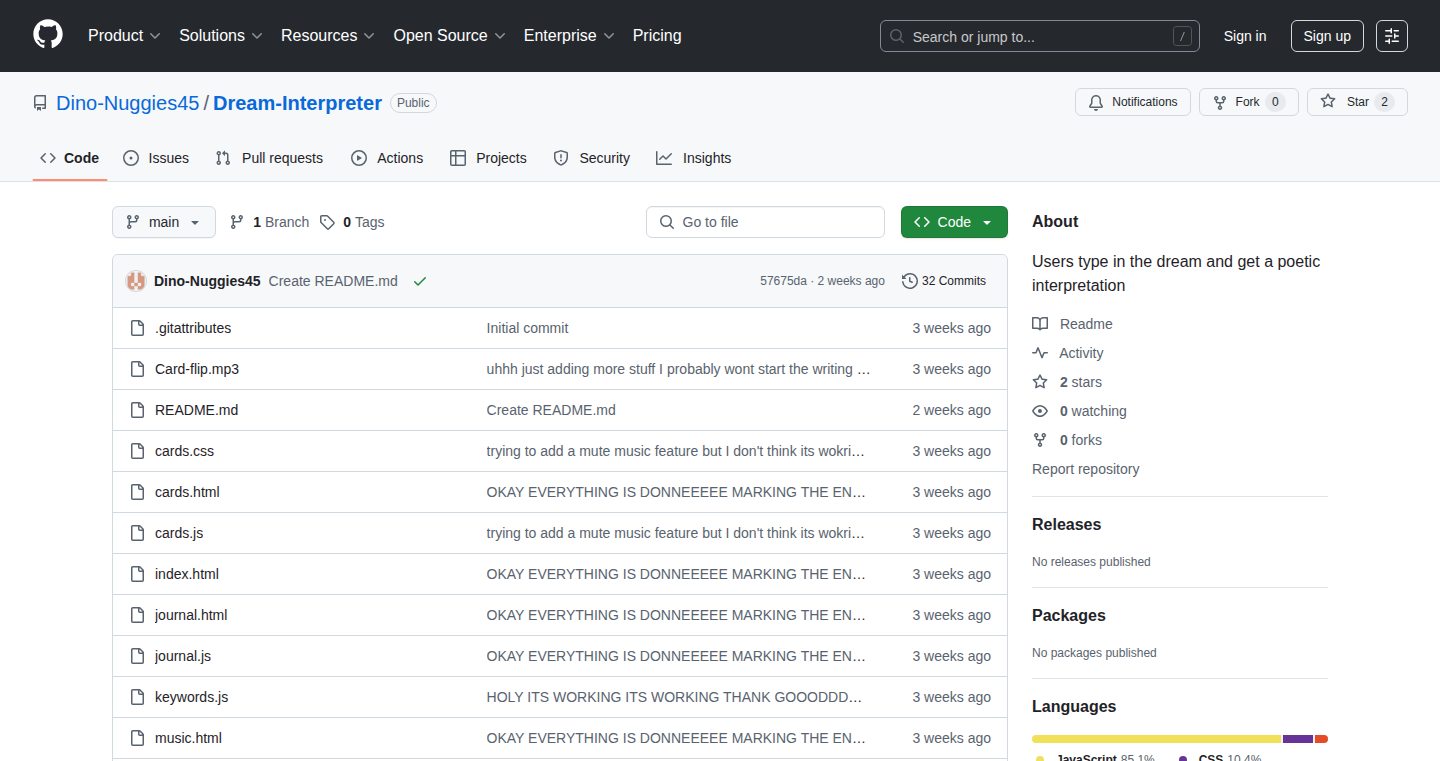Viewport: 1440px width, 761px height.
Task: Expand the Enterprise menu
Action: 569,36
